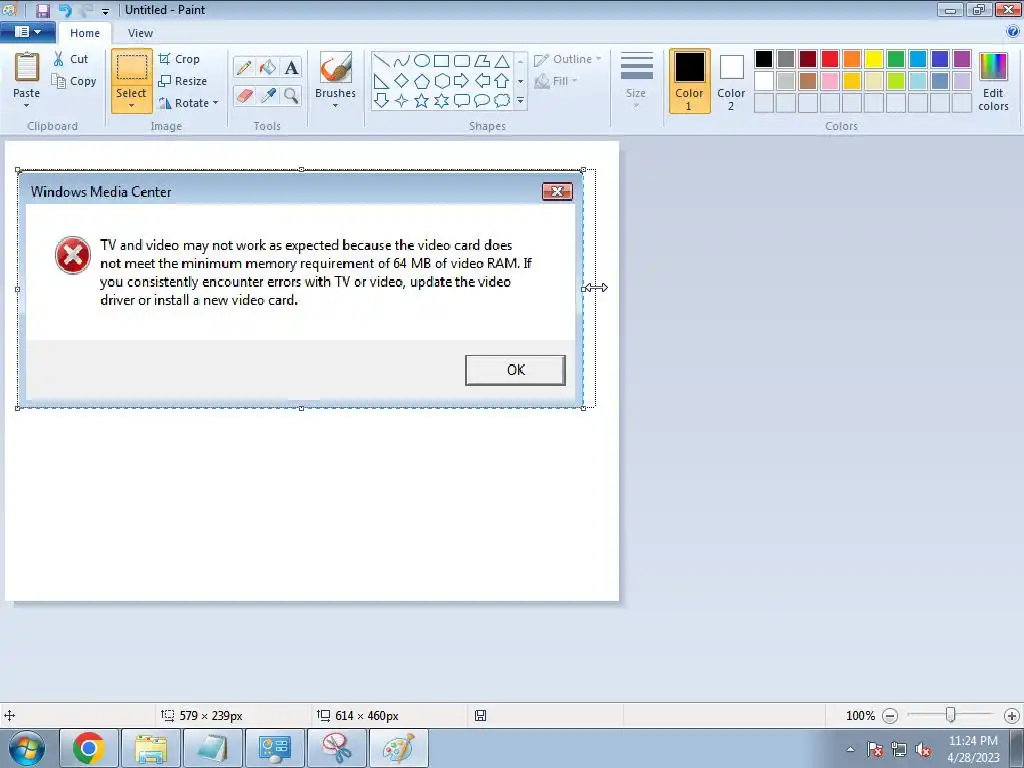This screenshot has width=1024, height=768.
Task: Choose the Hexagon shape
Action: coord(441,81)
